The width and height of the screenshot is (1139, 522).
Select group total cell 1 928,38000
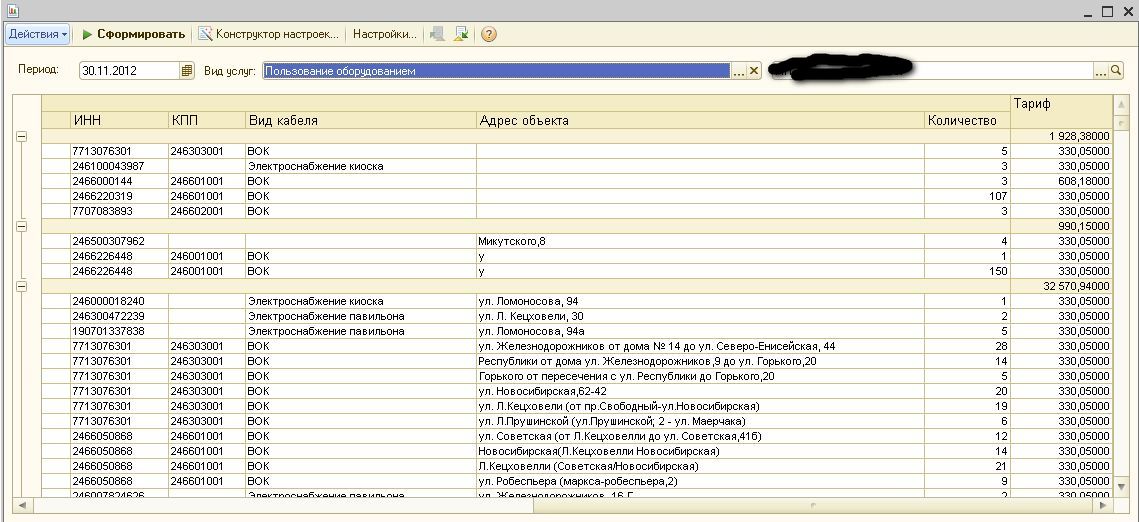1061,136
